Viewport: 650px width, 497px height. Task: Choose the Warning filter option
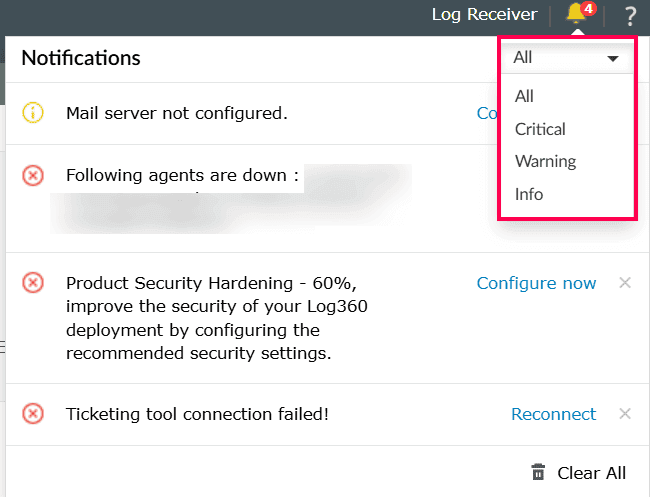pyautogui.click(x=545, y=161)
